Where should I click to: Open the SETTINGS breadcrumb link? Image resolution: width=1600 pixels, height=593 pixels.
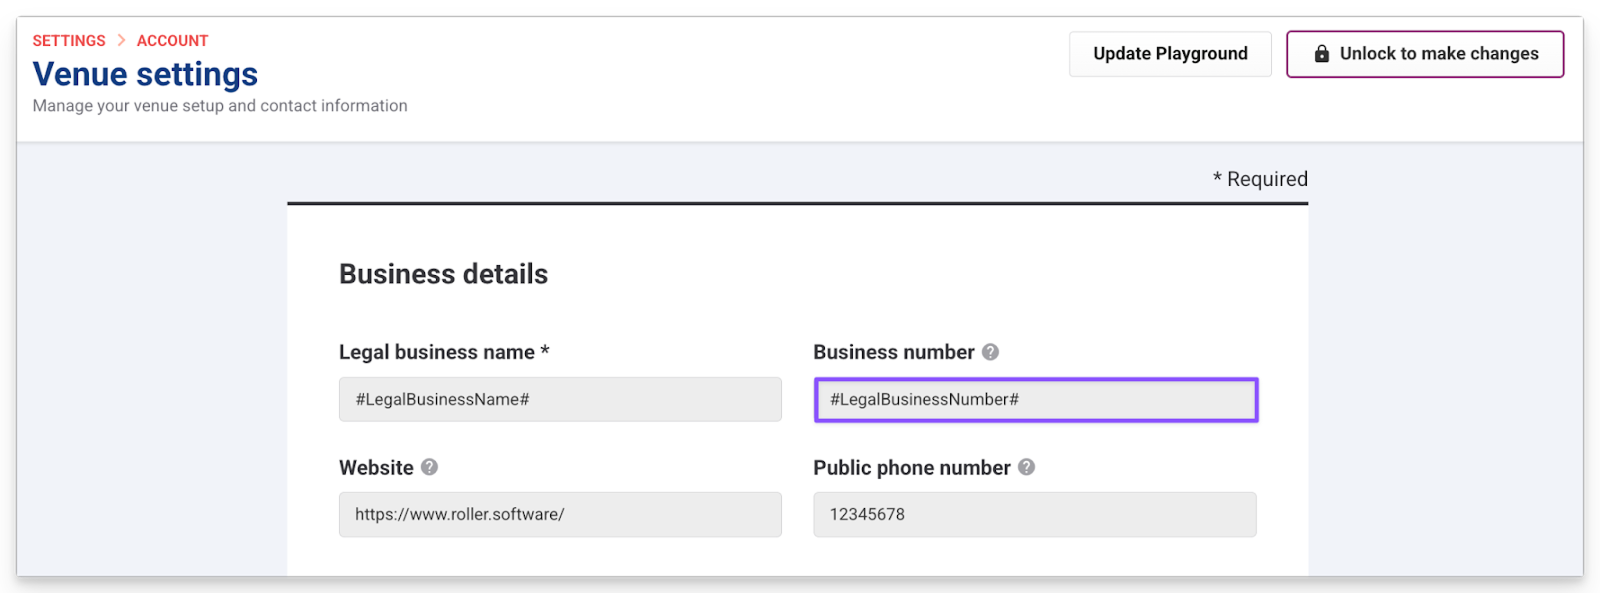(68, 40)
